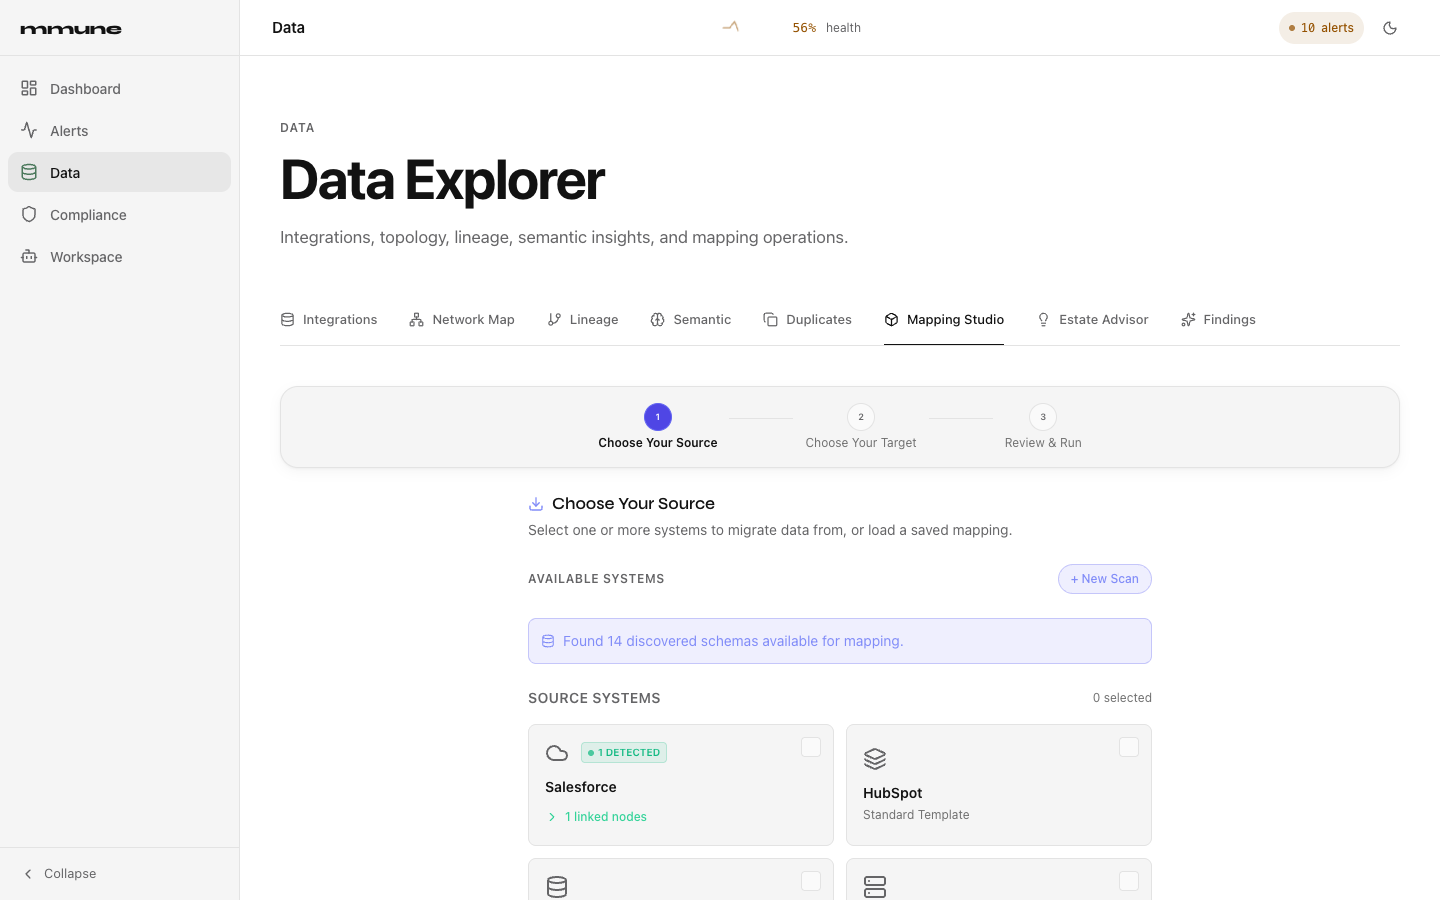Open the Lineage tab
This screenshot has height=900, width=1440.
[x=583, y=320]
